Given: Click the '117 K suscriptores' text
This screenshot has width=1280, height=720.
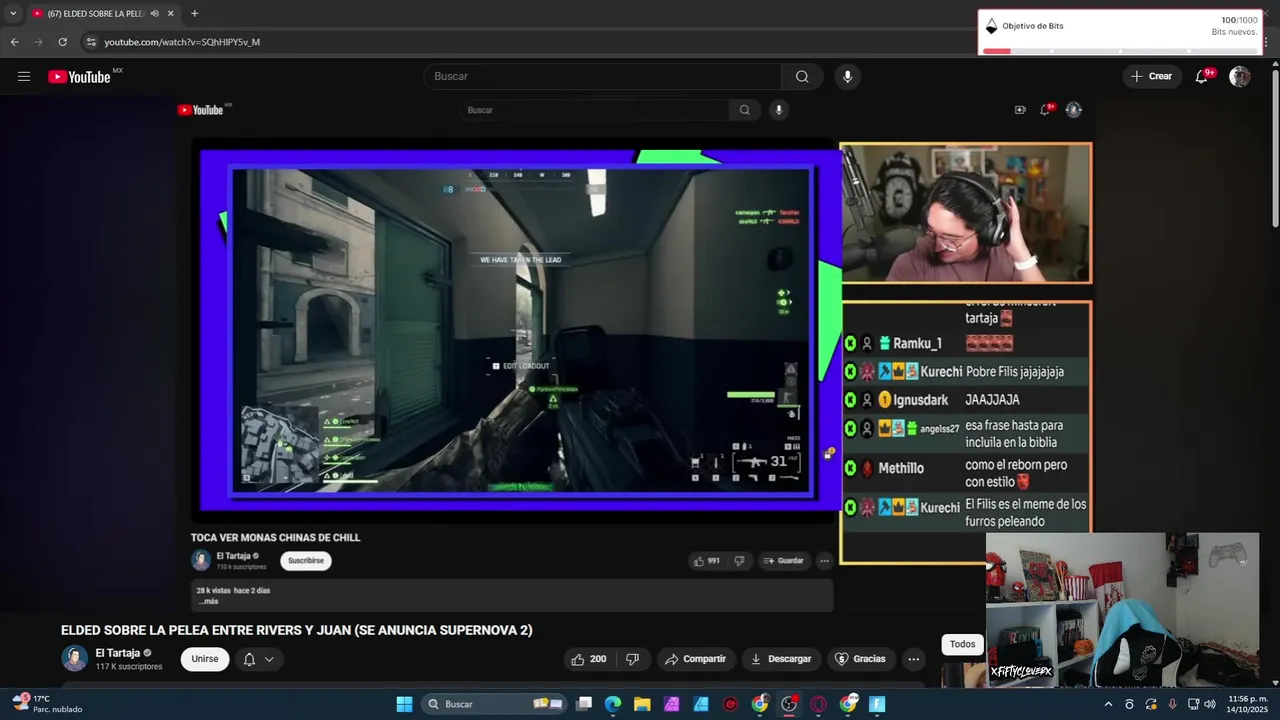Looking at the screenshot, I should tap(129, 667).
